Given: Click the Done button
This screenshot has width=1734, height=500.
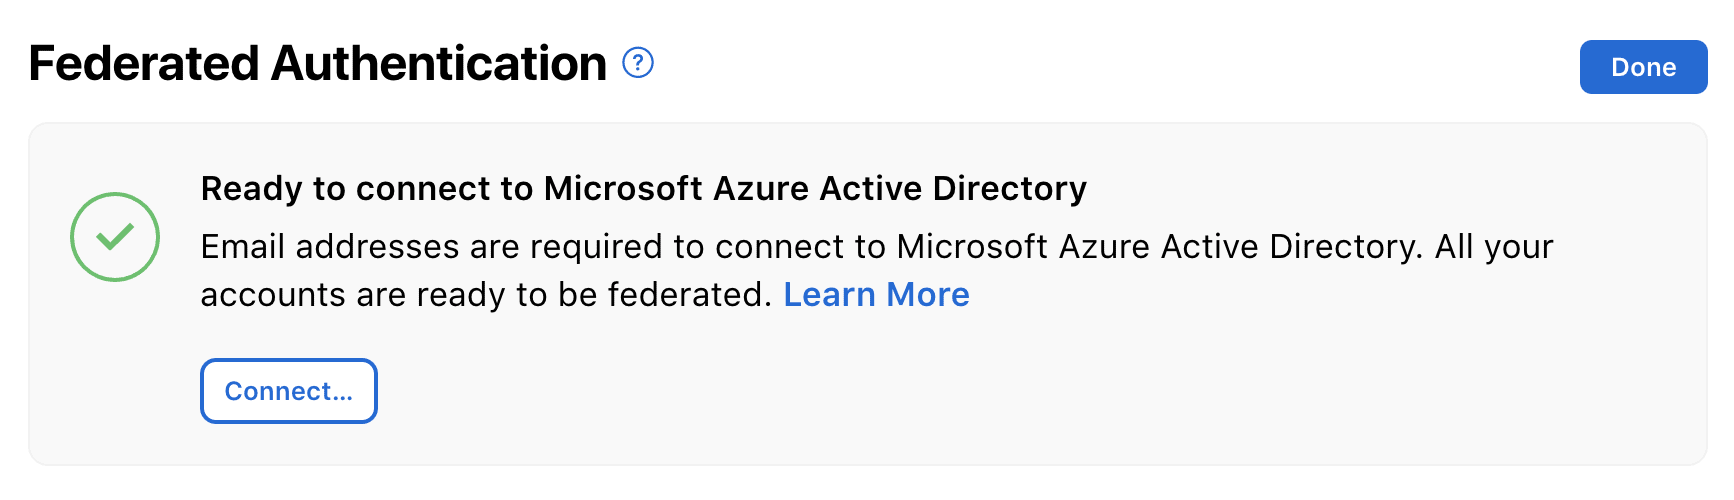Looking at the screenshot, I should (1643, 67).
